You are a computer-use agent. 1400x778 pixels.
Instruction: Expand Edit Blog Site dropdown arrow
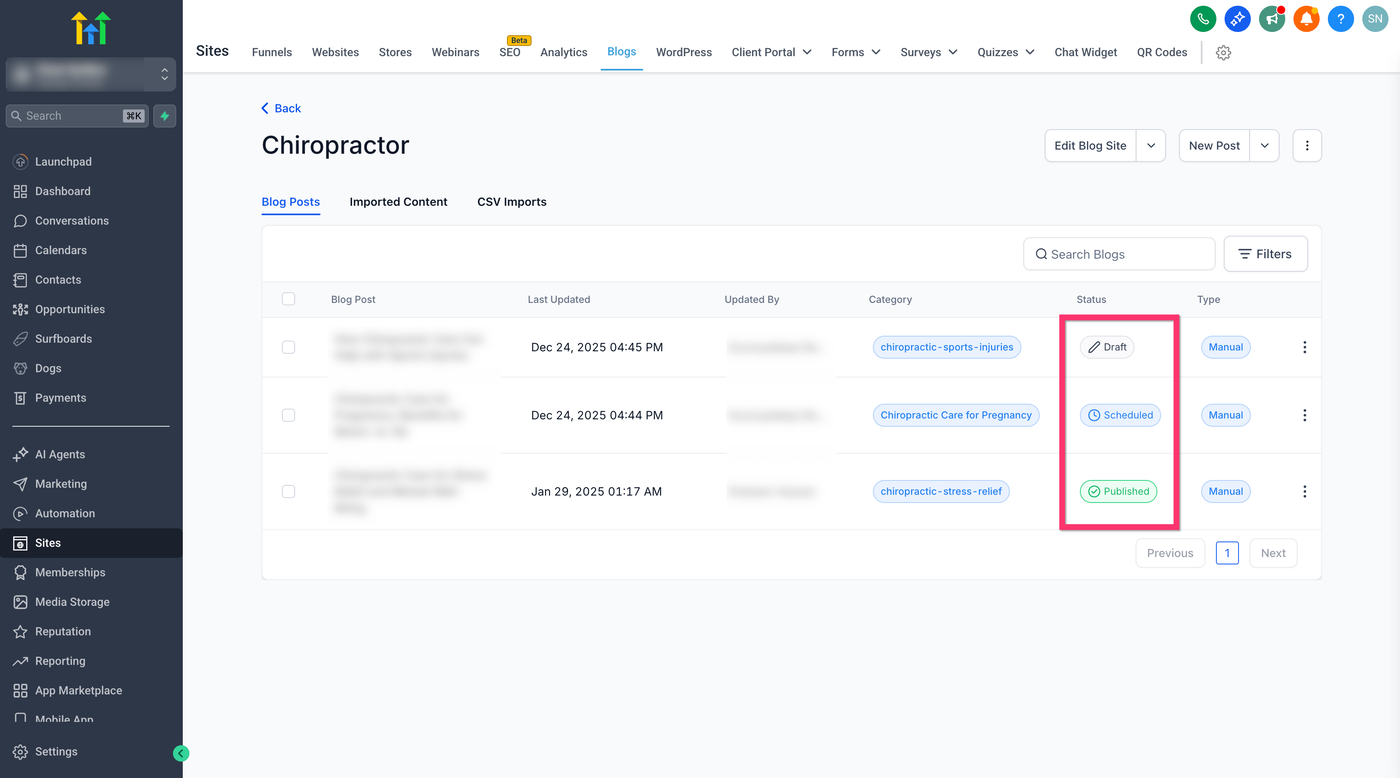pyautogui.click(x=1151, y=146)
